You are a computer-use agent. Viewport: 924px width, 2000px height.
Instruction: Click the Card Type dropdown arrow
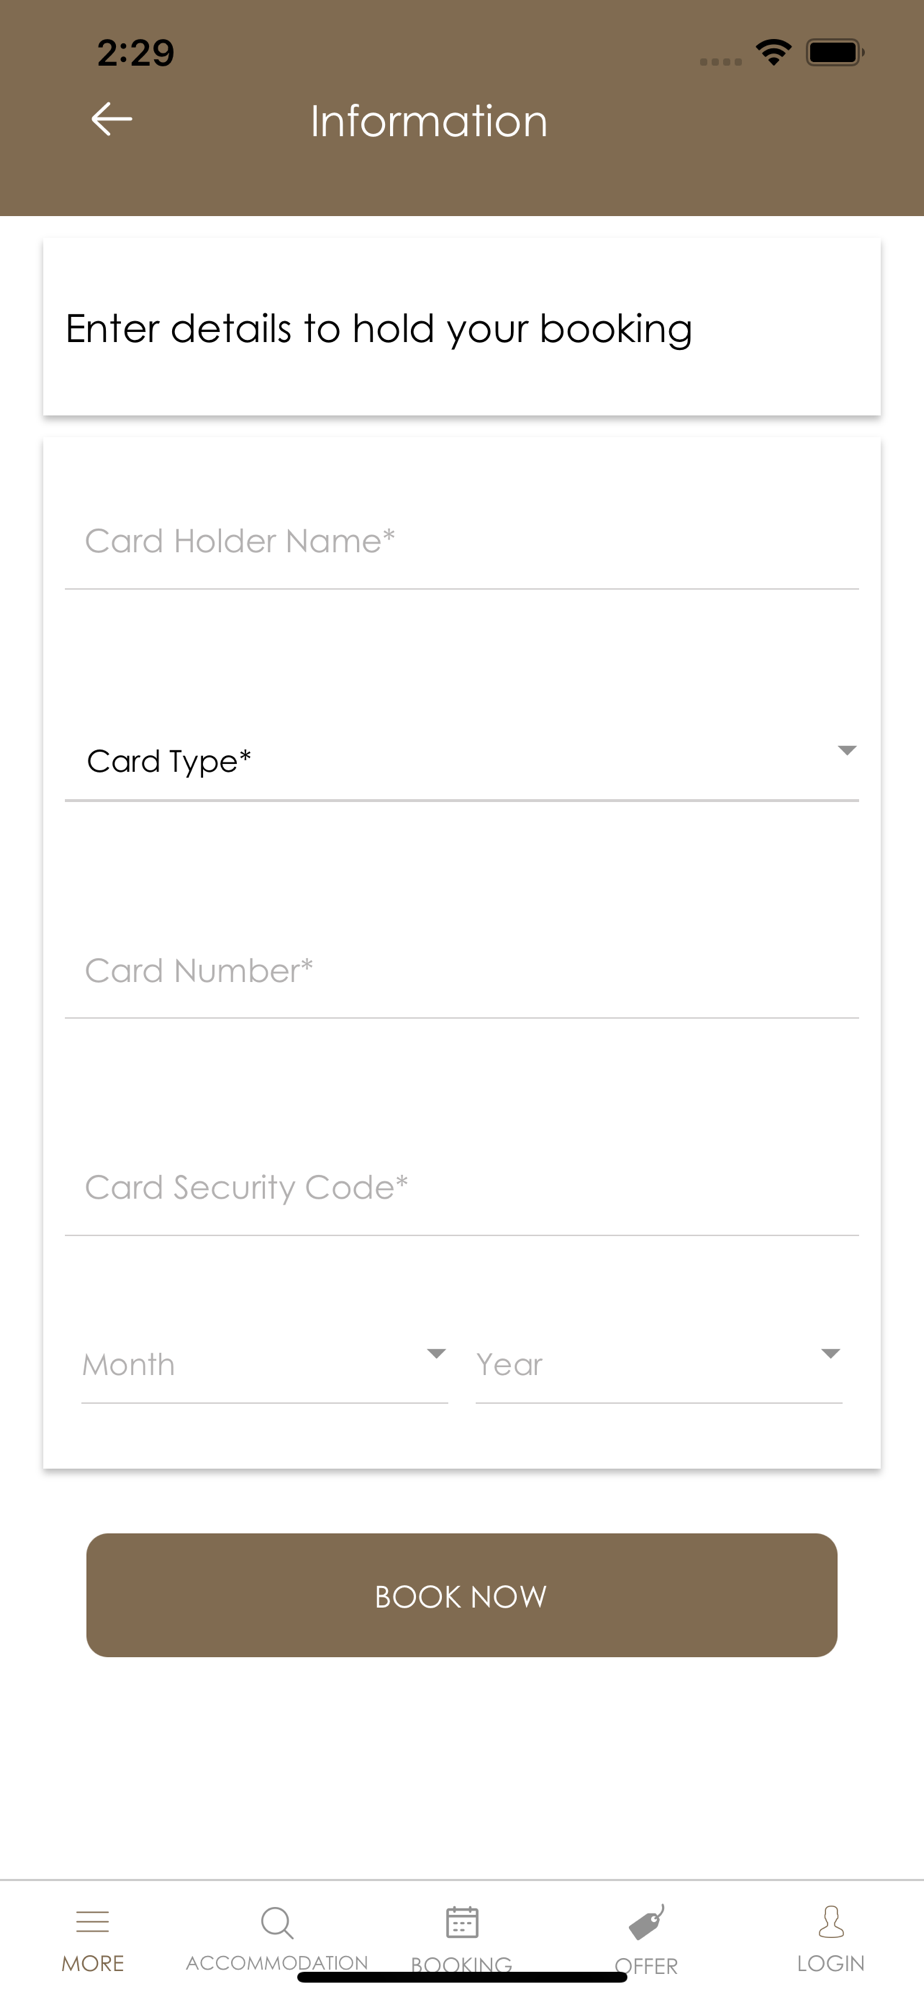click(846, 751)
